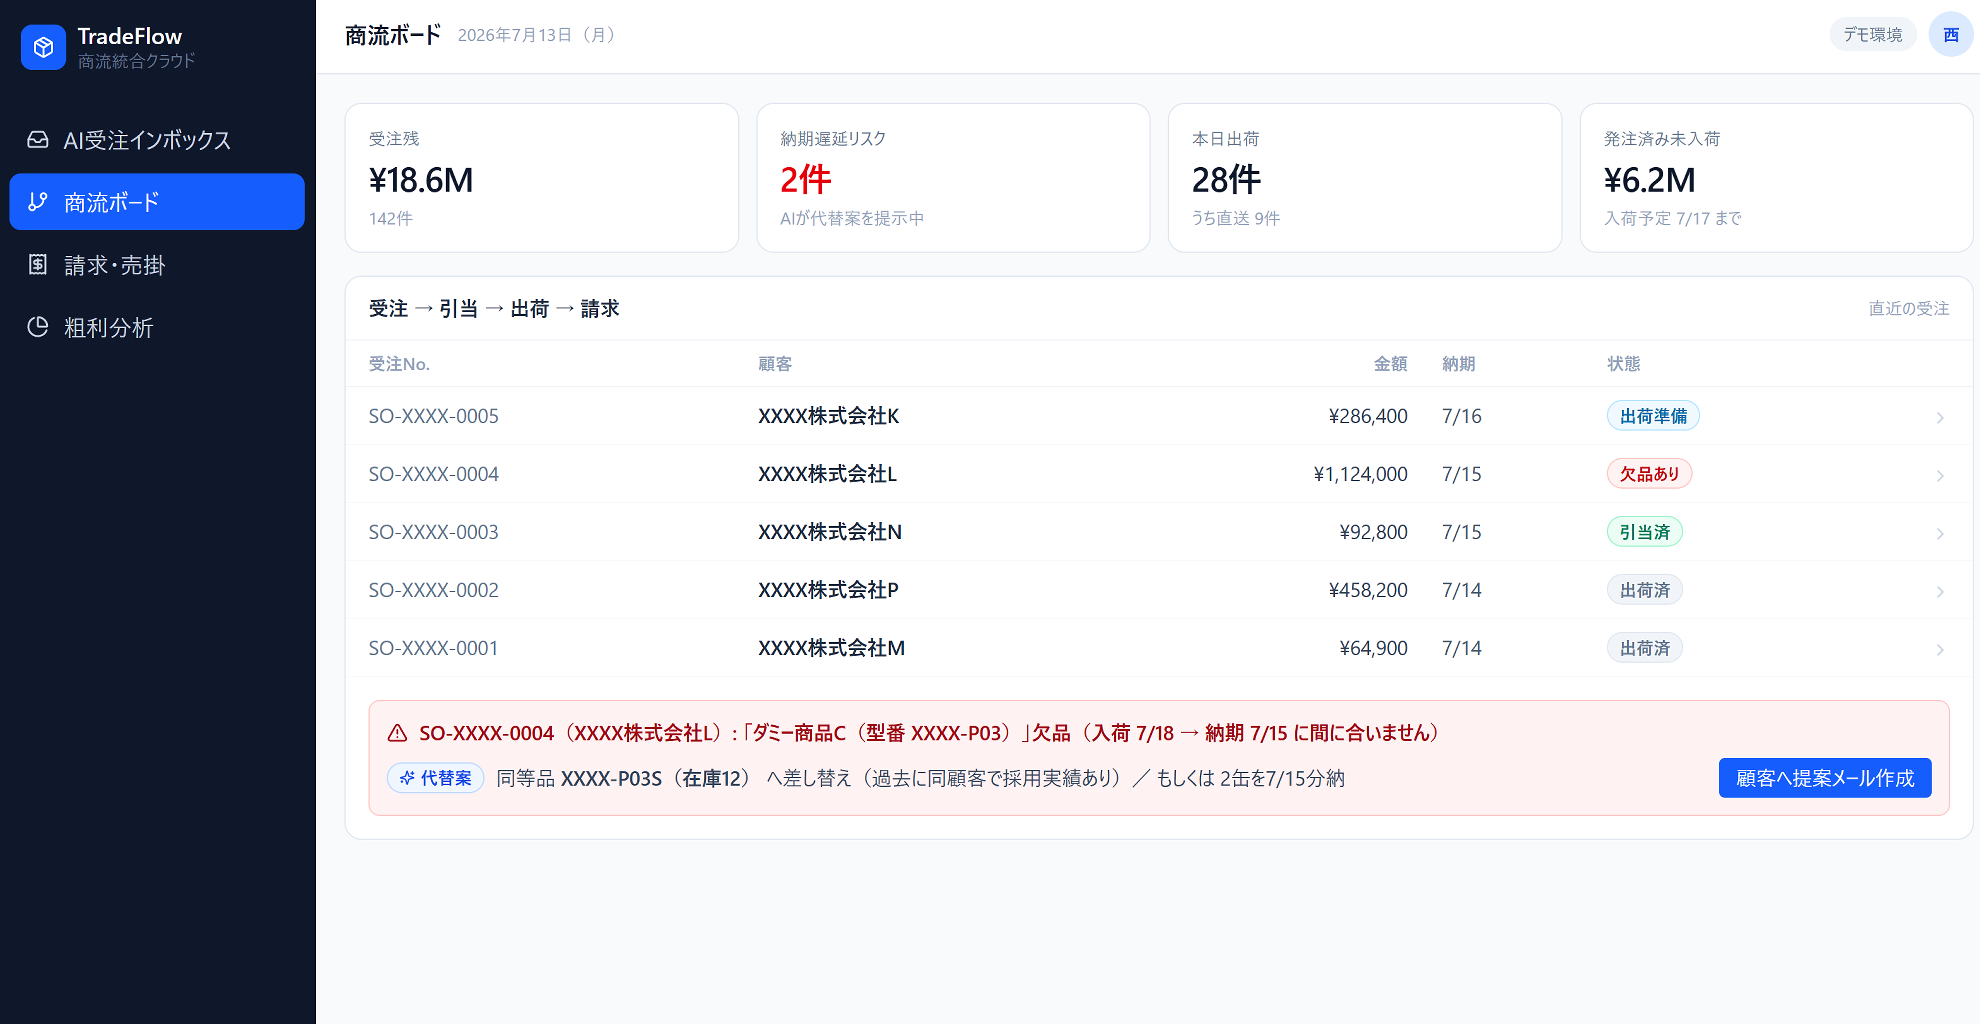Click the 金額 column header
The height and width of the screenshot is (1024, 1980).
(x=1390, y=364)
